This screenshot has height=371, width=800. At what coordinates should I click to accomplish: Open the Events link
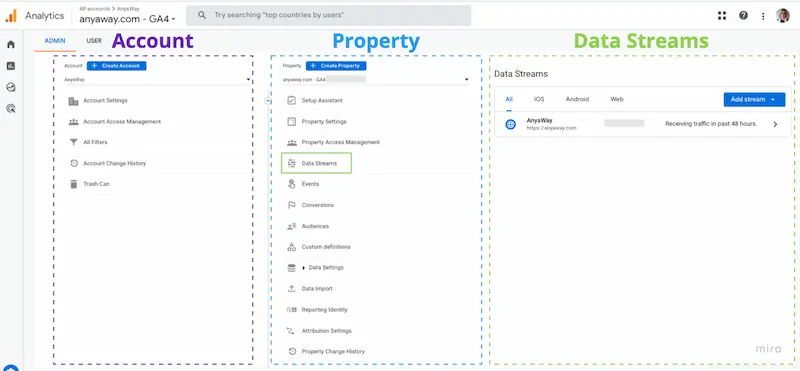coord(310,184)
